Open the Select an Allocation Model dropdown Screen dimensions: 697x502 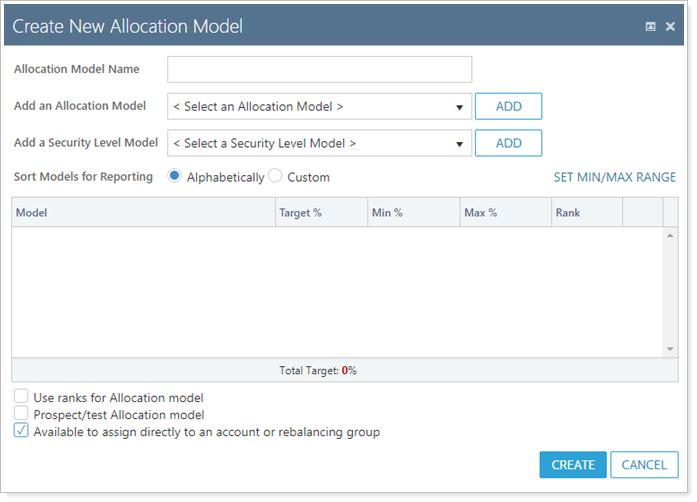tap(319, 107)
